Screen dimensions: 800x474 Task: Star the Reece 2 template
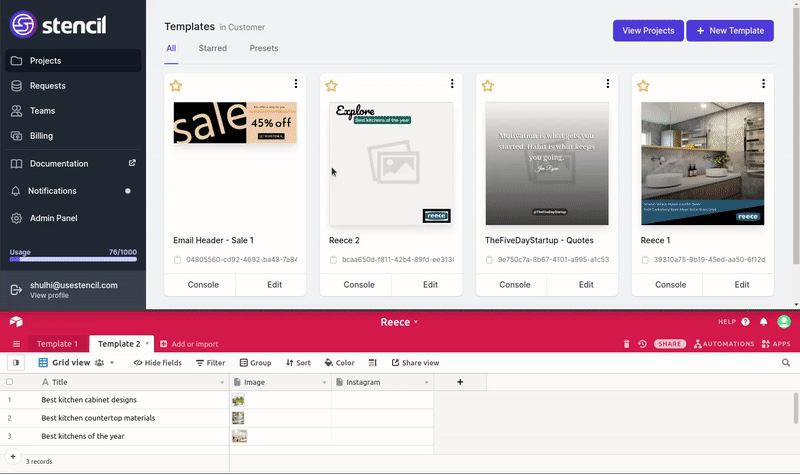coord(332,86)
